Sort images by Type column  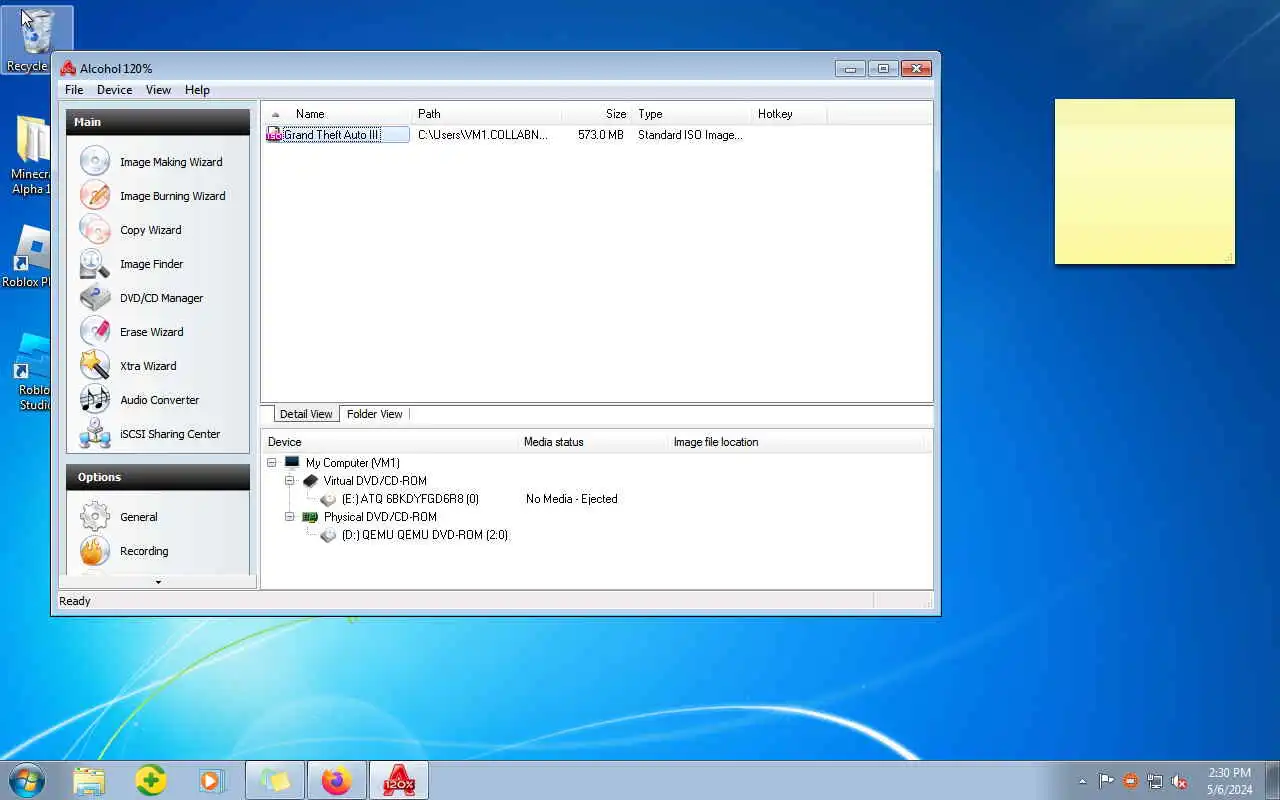[691, 114]
